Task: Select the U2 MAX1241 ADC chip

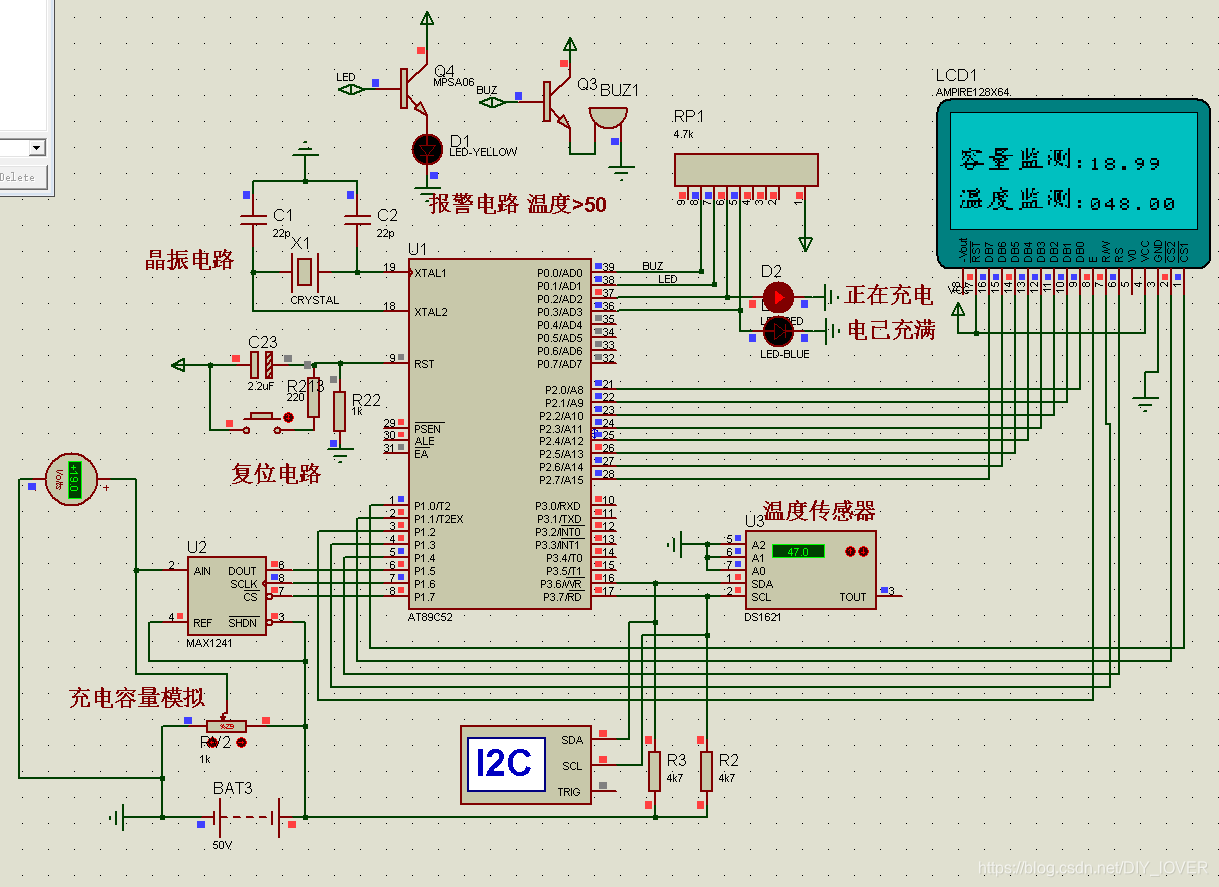Action: click(x=227, y=596)
